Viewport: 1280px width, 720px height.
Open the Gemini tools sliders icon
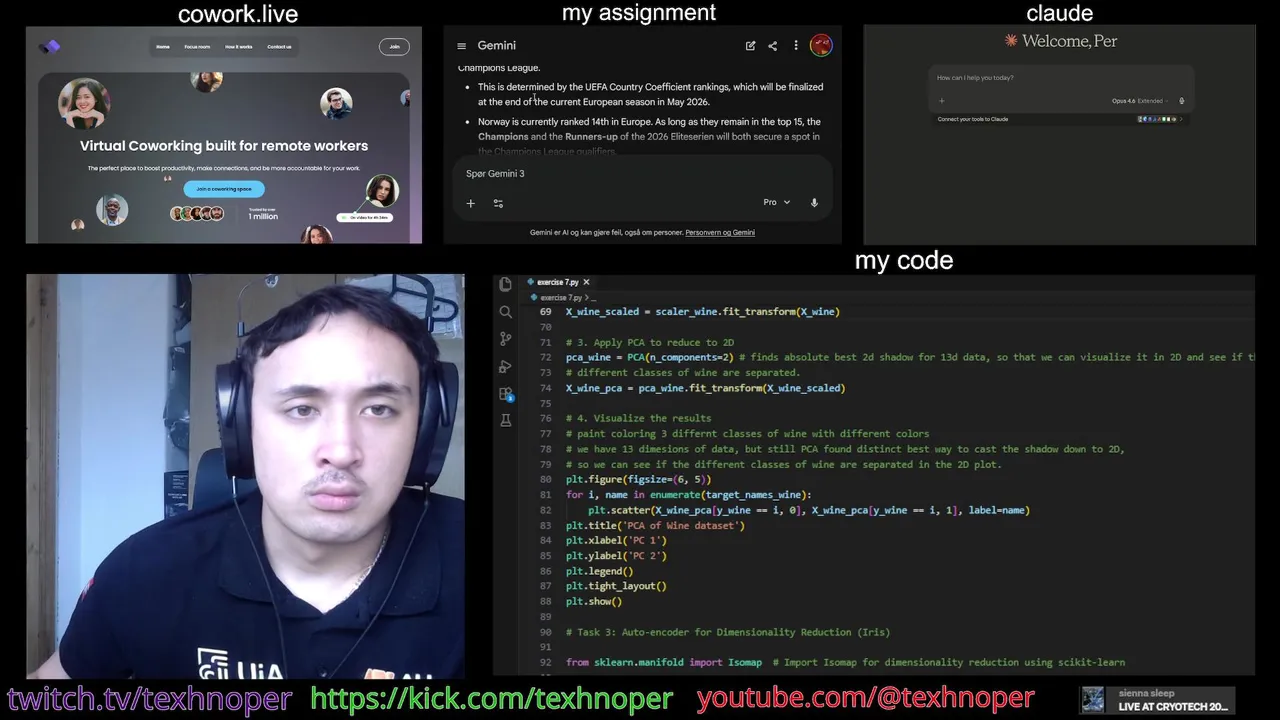498,203
